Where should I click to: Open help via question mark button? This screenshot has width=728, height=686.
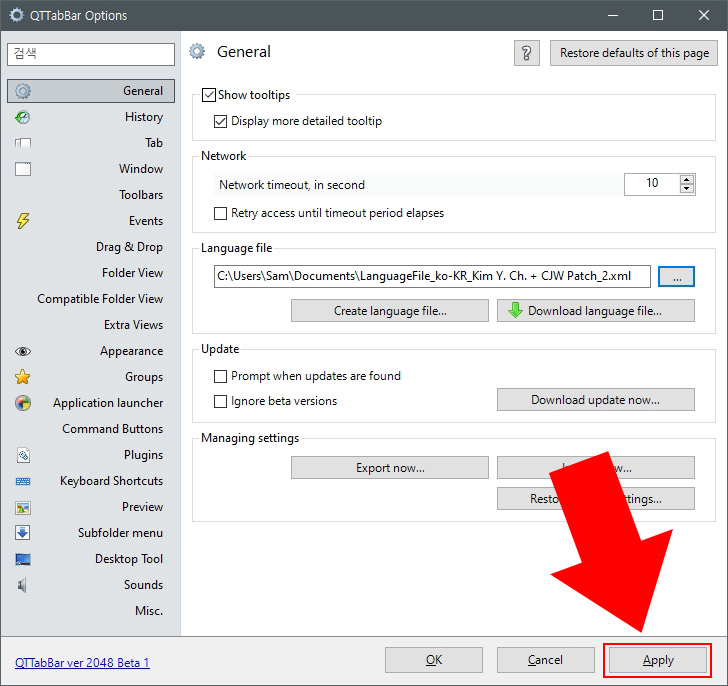tap(526, 53)
